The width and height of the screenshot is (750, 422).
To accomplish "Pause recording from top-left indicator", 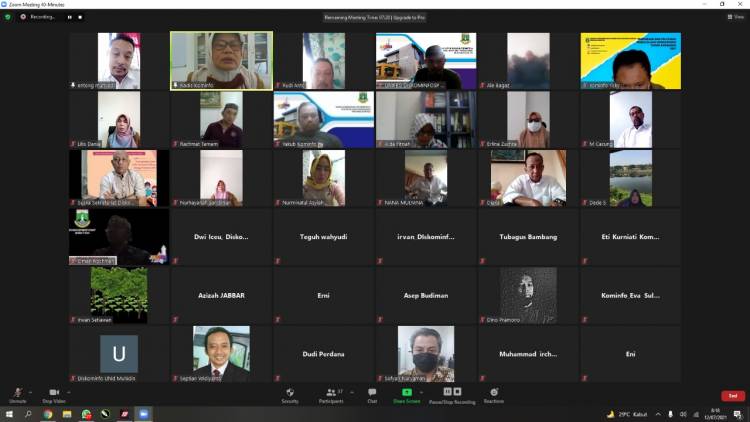I will (70, 17).
